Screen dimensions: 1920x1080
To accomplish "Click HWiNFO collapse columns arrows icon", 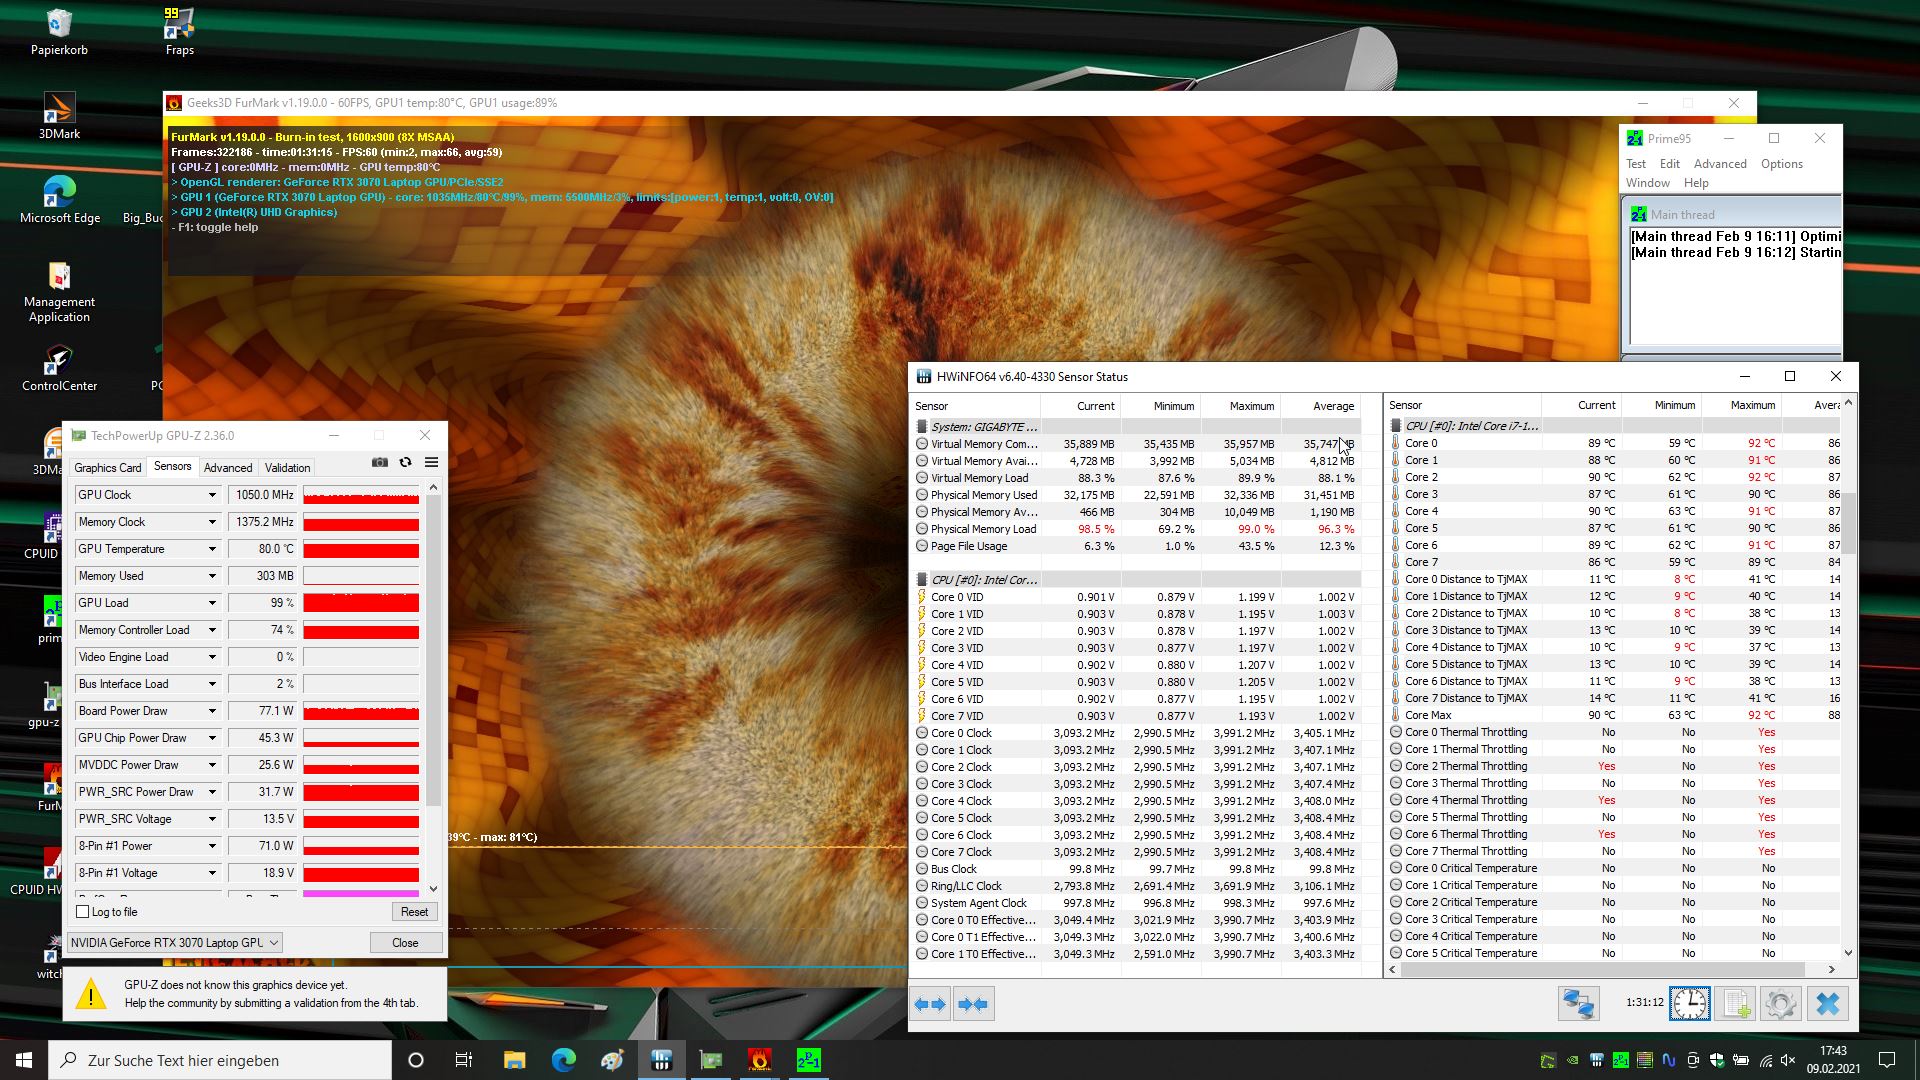I will [973, 1004].
